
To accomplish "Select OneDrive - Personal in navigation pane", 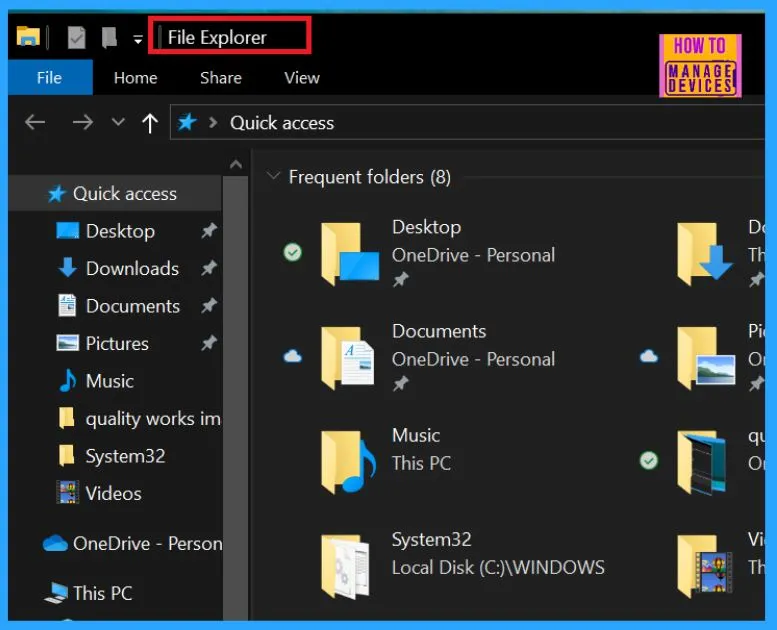I will pyautogui.click(x=147, y=544).
